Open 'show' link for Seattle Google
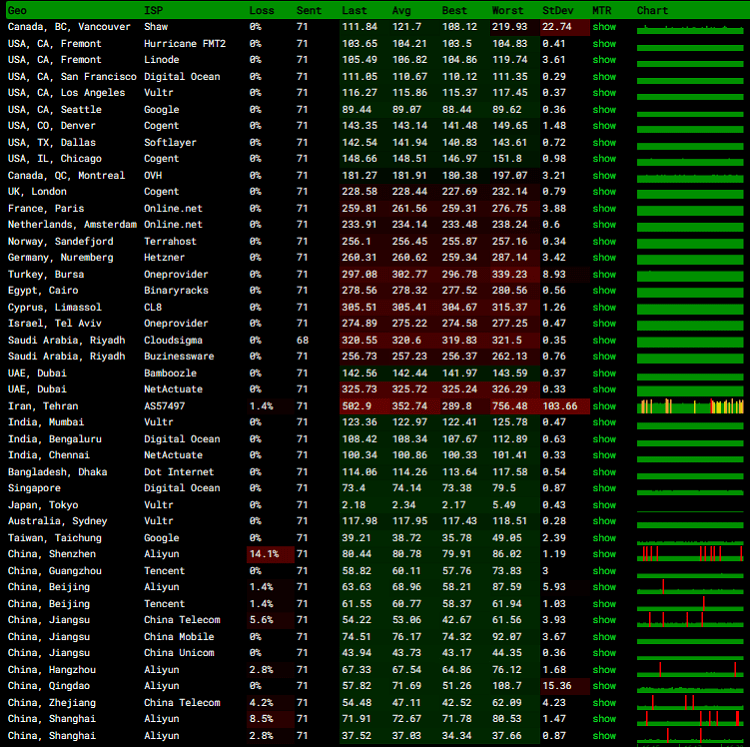 pos(604,110)
